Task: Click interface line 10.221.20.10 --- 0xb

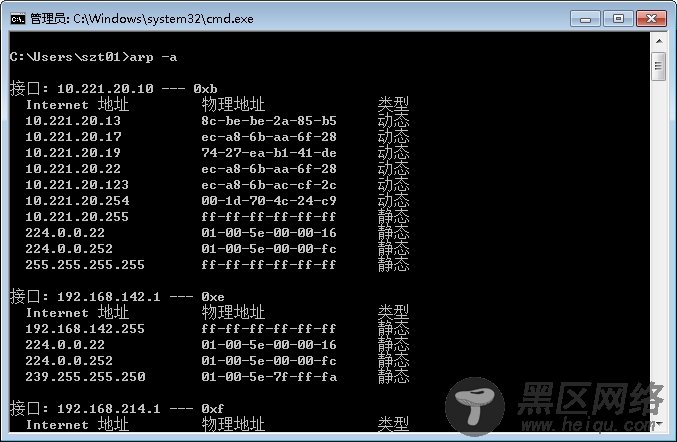Action: coord(114,88)
